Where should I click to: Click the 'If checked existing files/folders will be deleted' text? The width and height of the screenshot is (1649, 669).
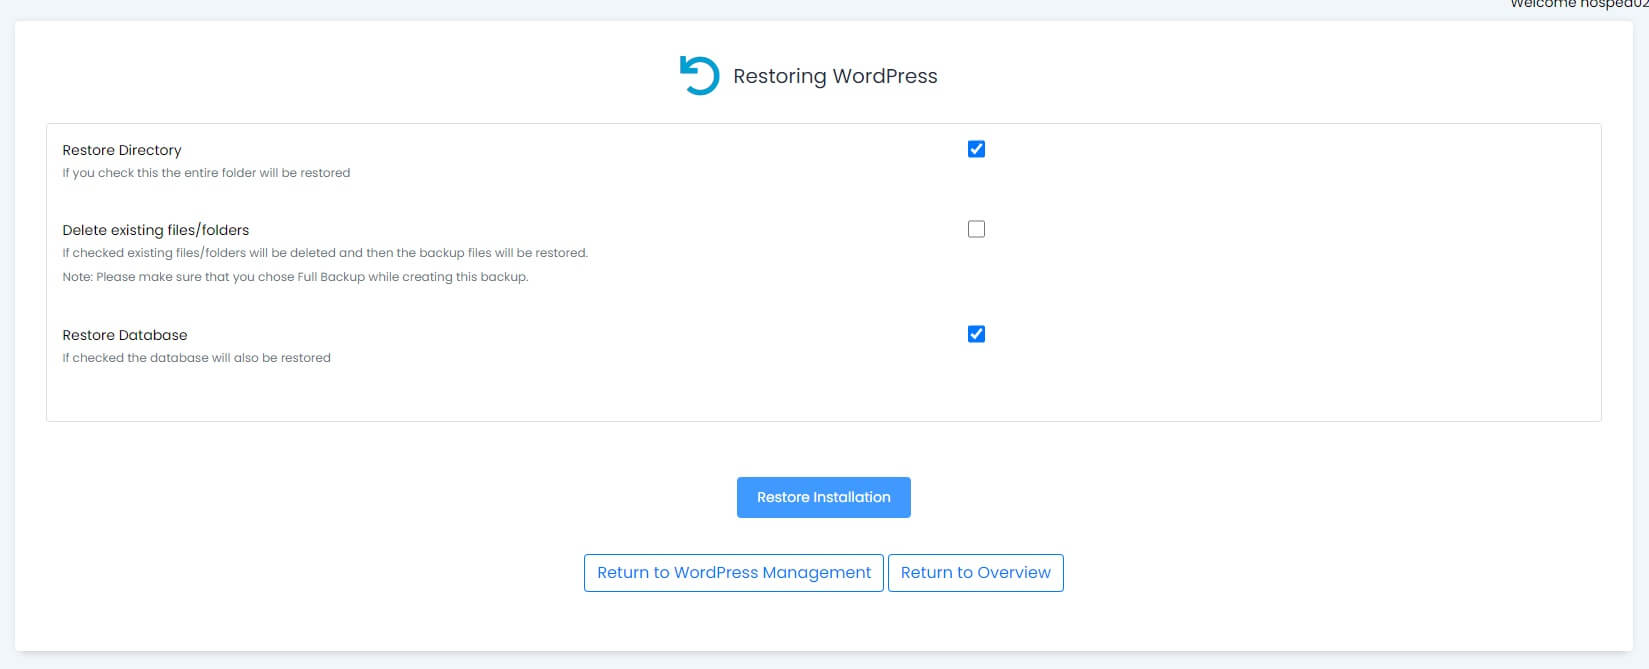pos(325,253)
